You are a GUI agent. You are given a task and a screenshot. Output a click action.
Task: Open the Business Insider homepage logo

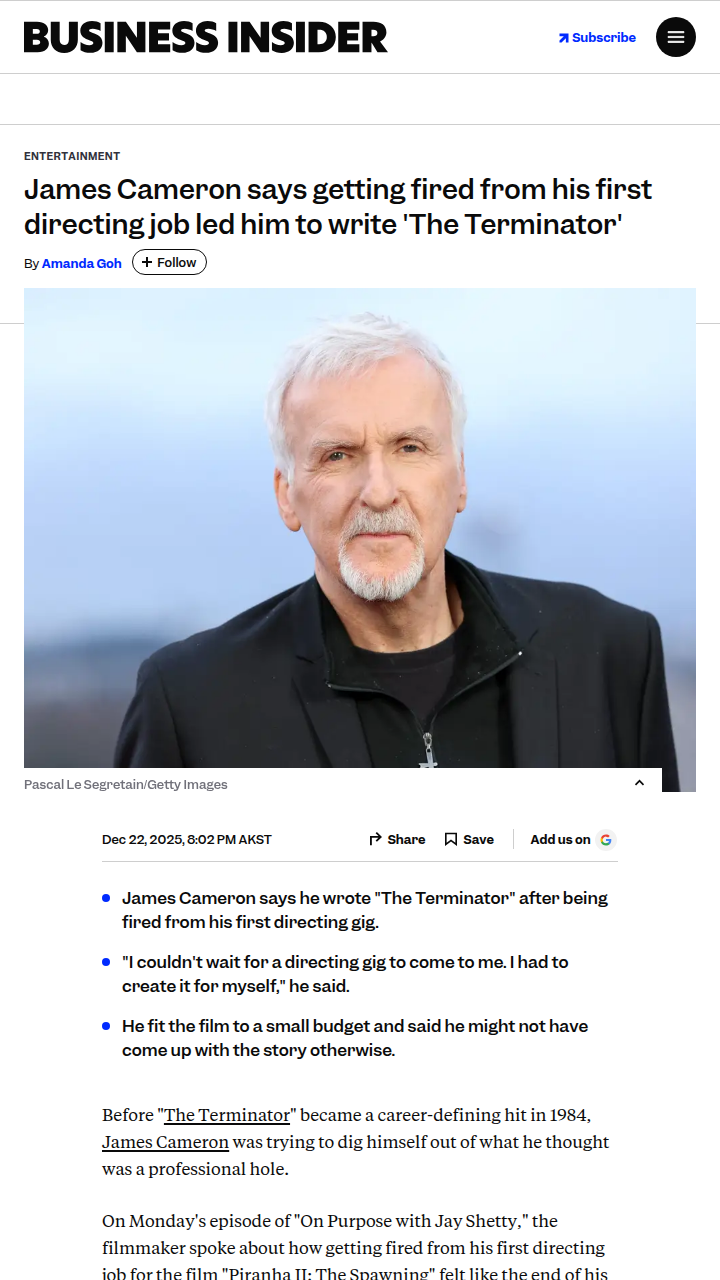[206, 37]
